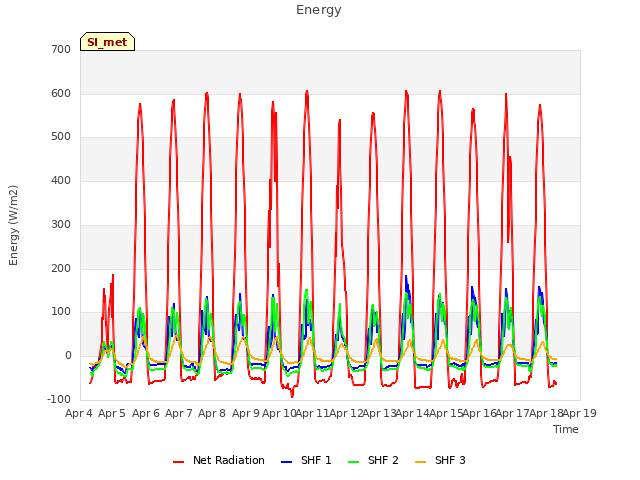Click the 600 y-axis tick label
Image resolution: width=640 pixels, height=480 pixels.
(61, 93)
